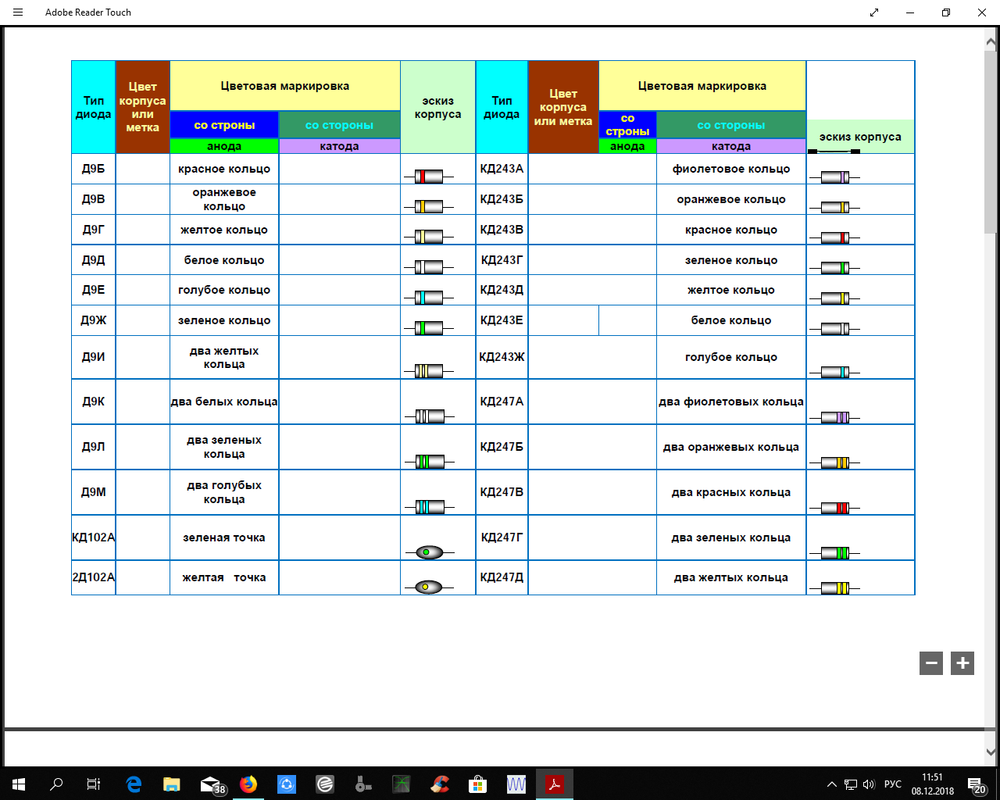Launch Microsoft Edge from the taskbar

pos(133,784)
